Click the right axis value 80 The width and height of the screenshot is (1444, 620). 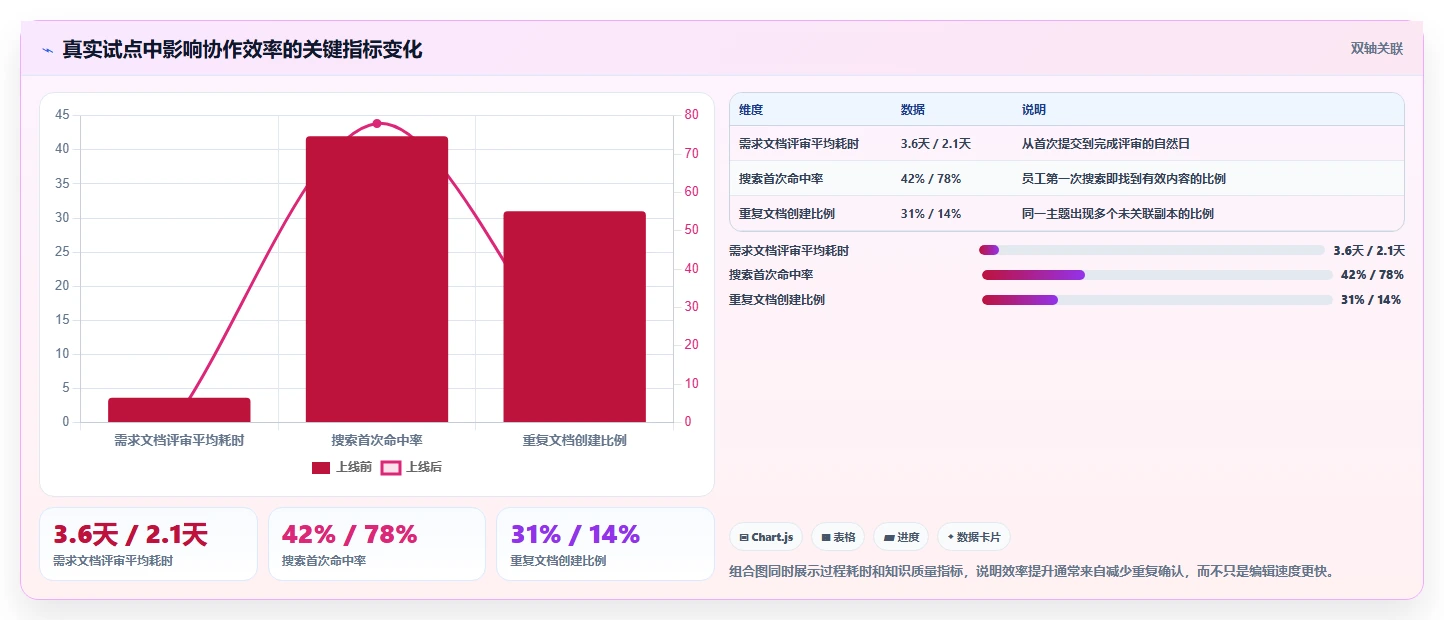coord(691,115)
